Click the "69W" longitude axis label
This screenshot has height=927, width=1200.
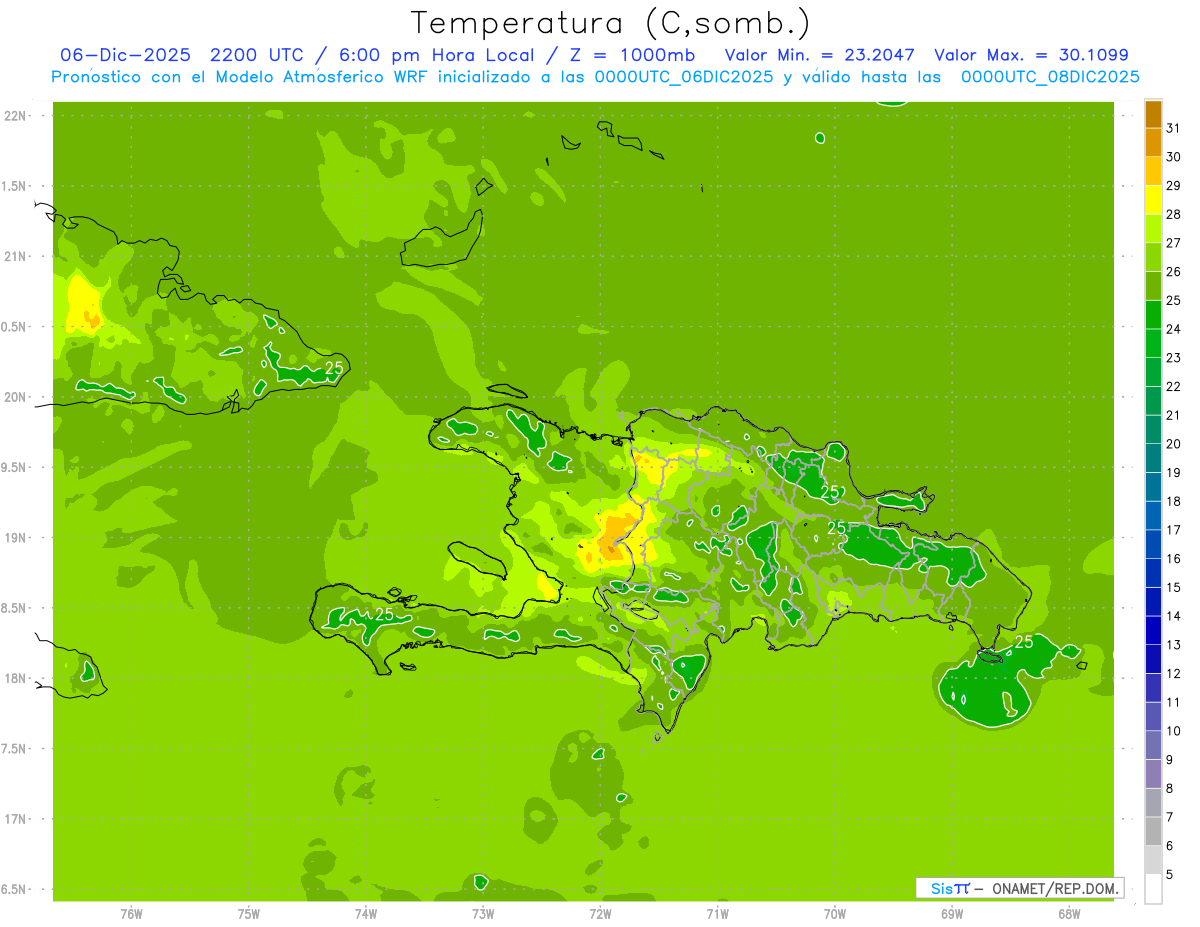pyautogui.click(x=952, y=913)
